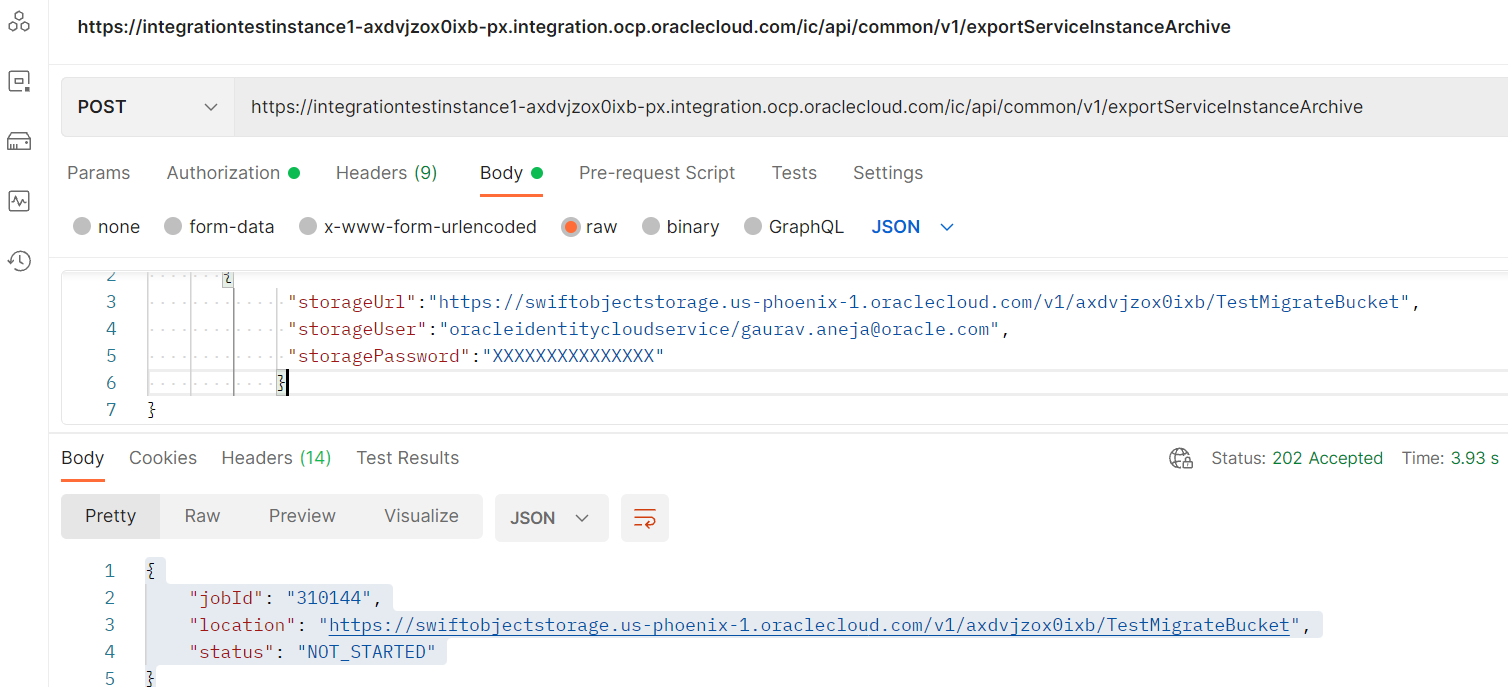Open the JSON language dropdown in Body editor
The height and width of the screenshot is (687, 1508).
click(x=911, y=226)
